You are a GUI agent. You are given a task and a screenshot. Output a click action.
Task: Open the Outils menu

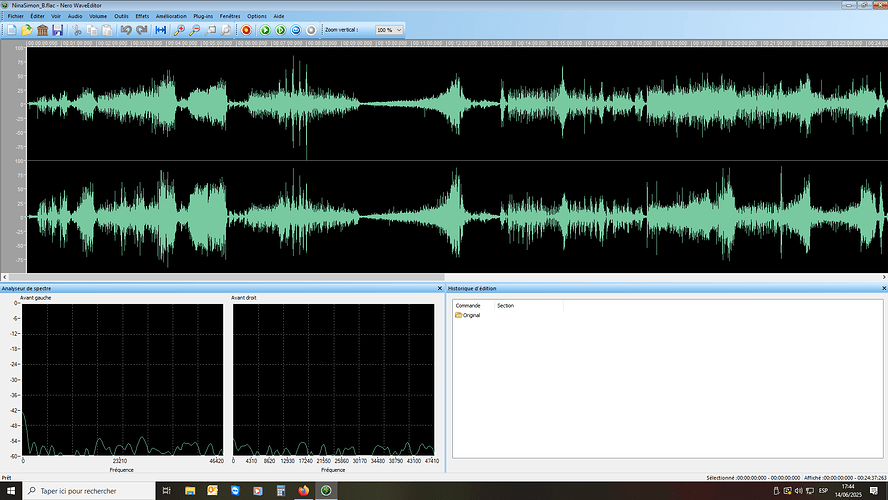[x=121, y=16]
